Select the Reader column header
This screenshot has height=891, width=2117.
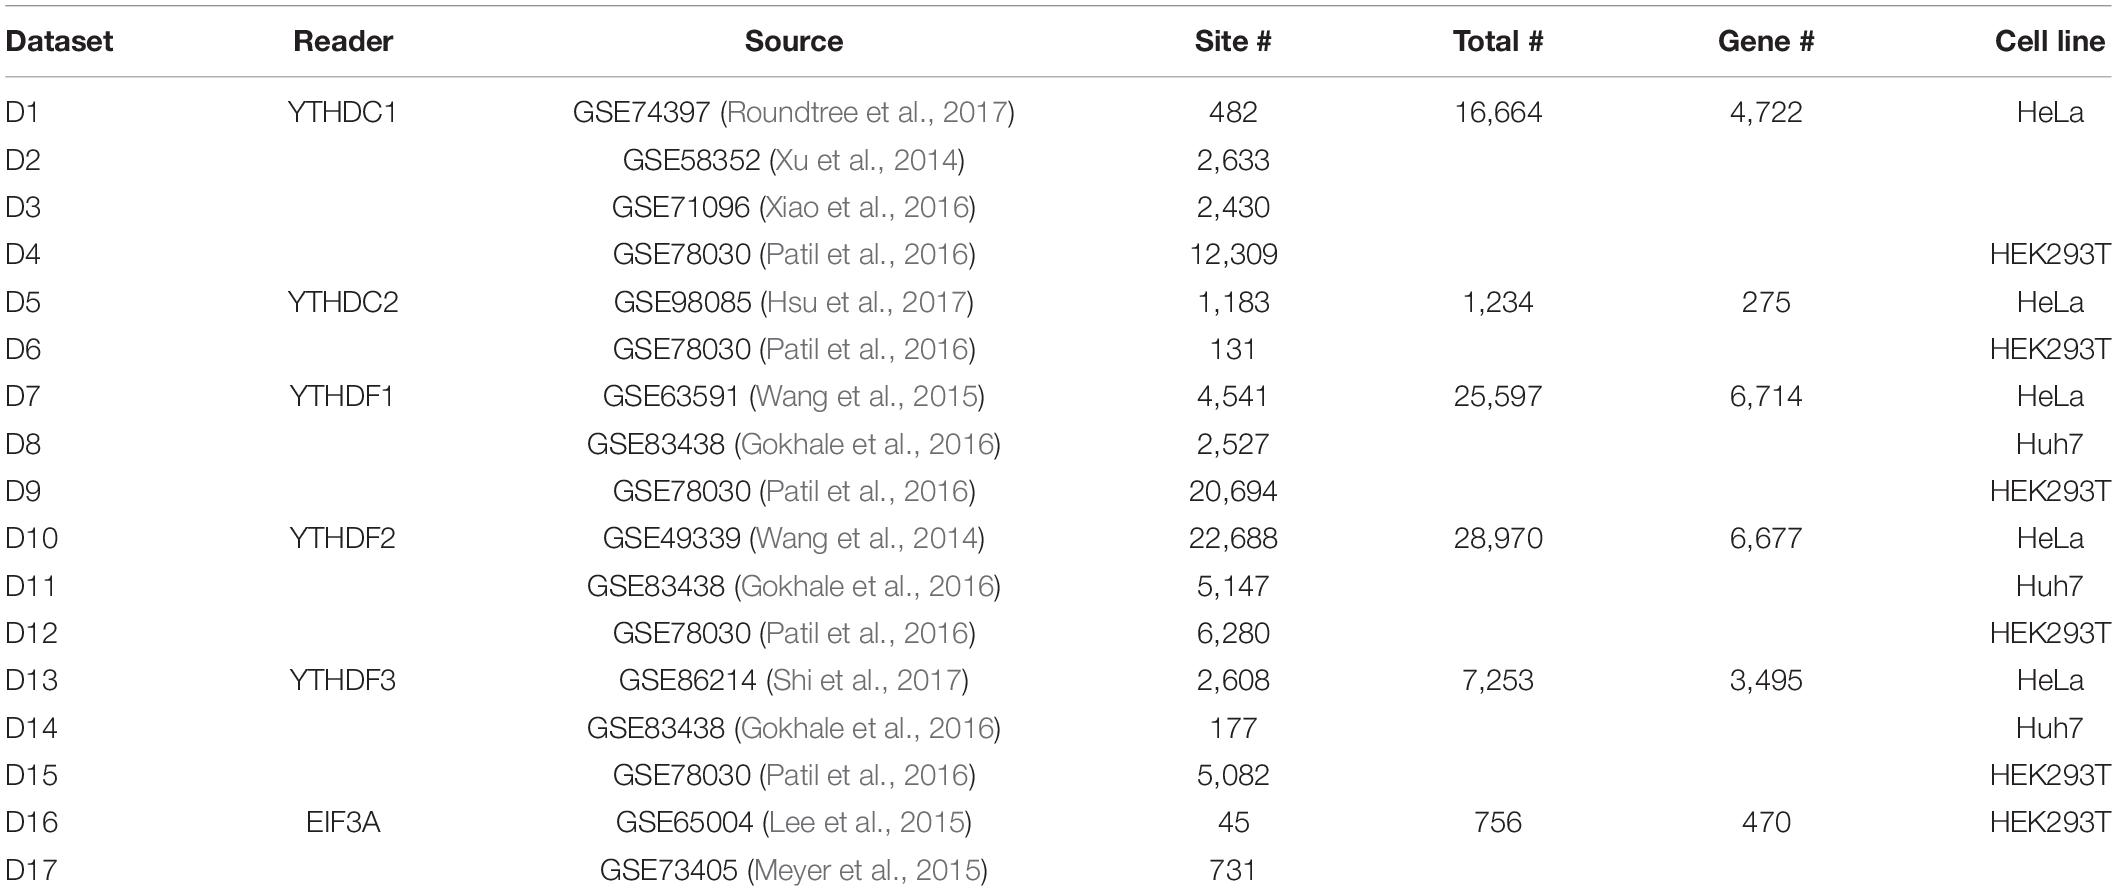[343, 41]
